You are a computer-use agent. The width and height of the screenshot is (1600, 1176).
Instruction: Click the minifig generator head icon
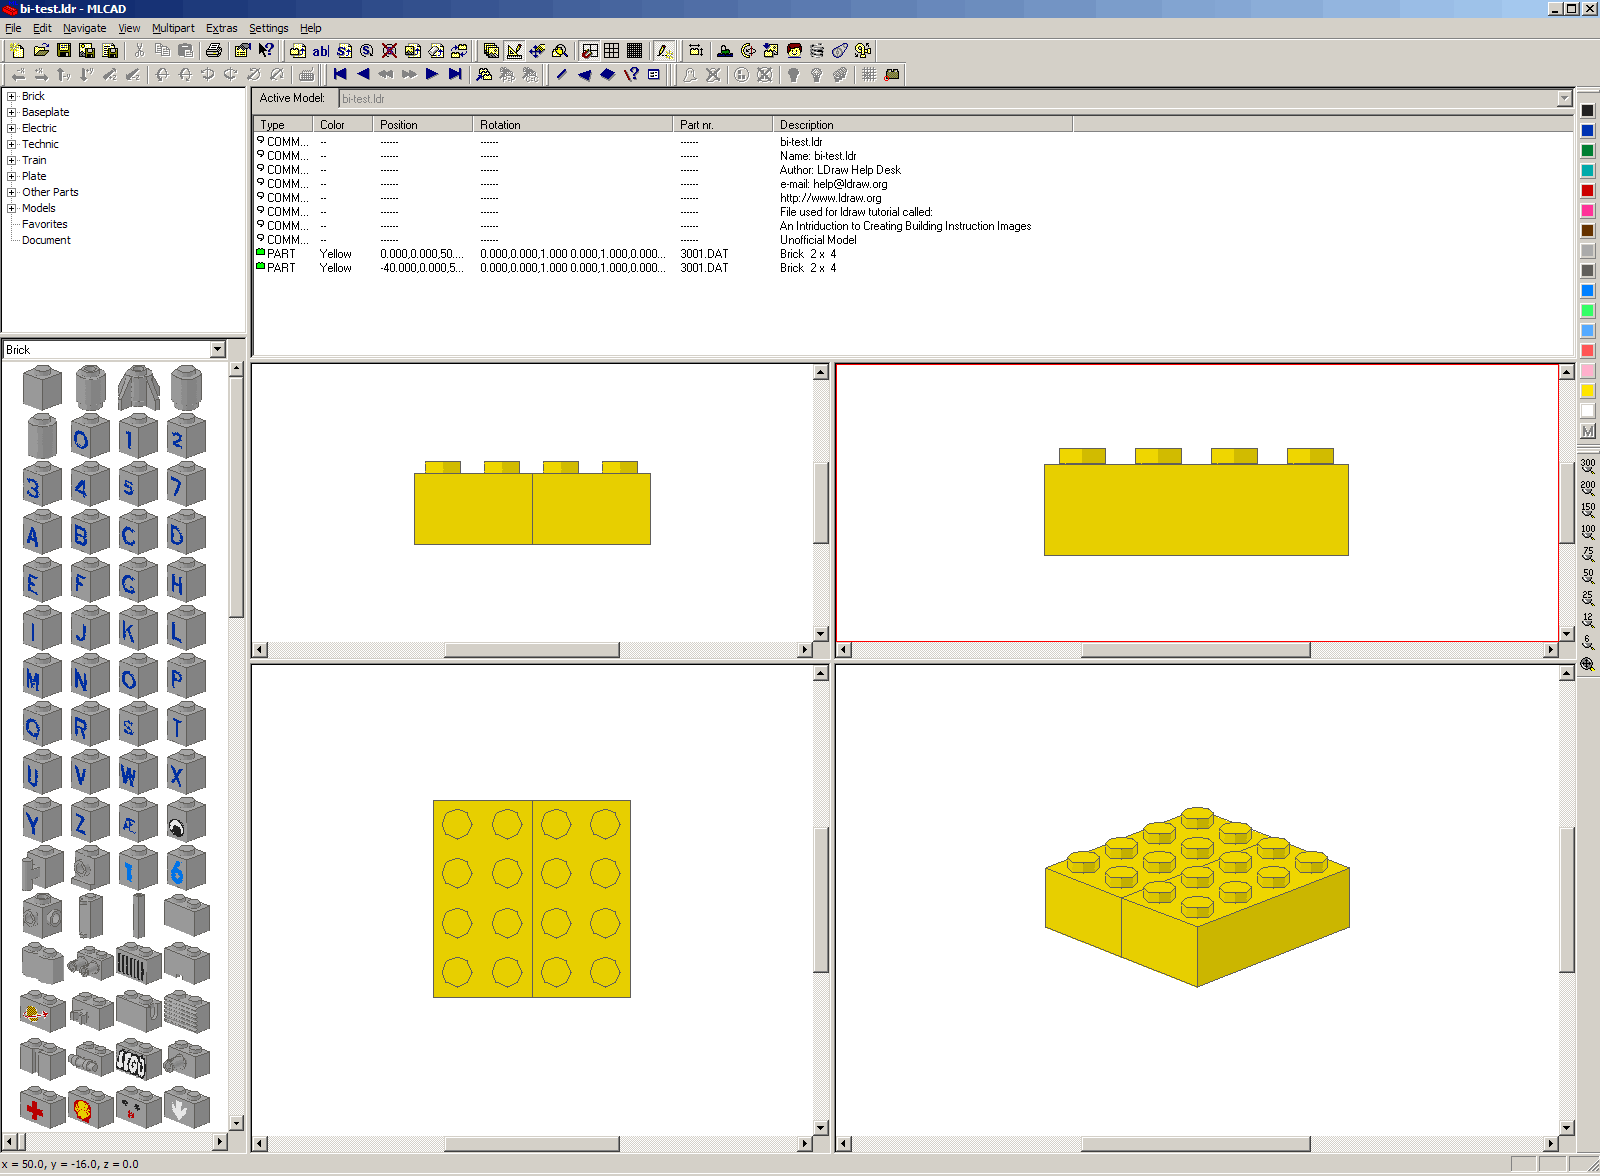tap(794, 50)
